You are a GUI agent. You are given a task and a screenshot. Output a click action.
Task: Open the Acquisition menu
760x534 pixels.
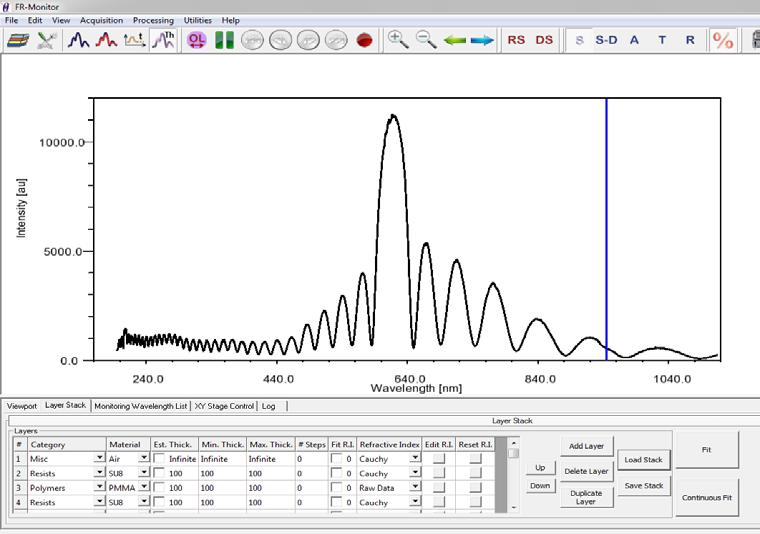(101, 20)
